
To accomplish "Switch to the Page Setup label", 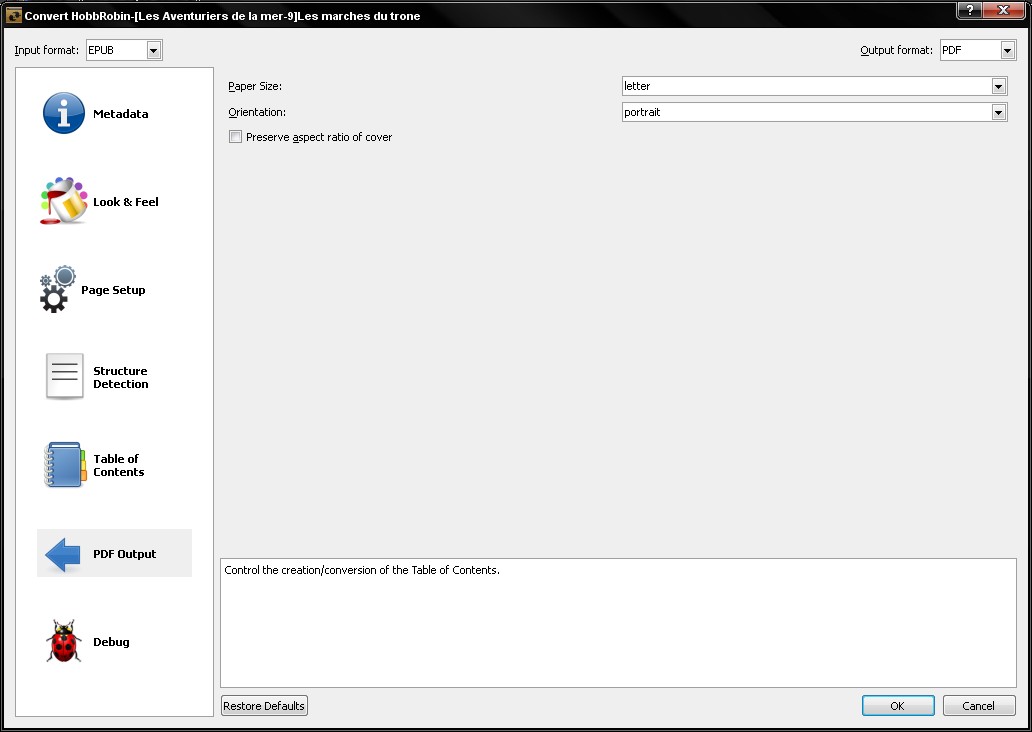I will click(113, 290).
